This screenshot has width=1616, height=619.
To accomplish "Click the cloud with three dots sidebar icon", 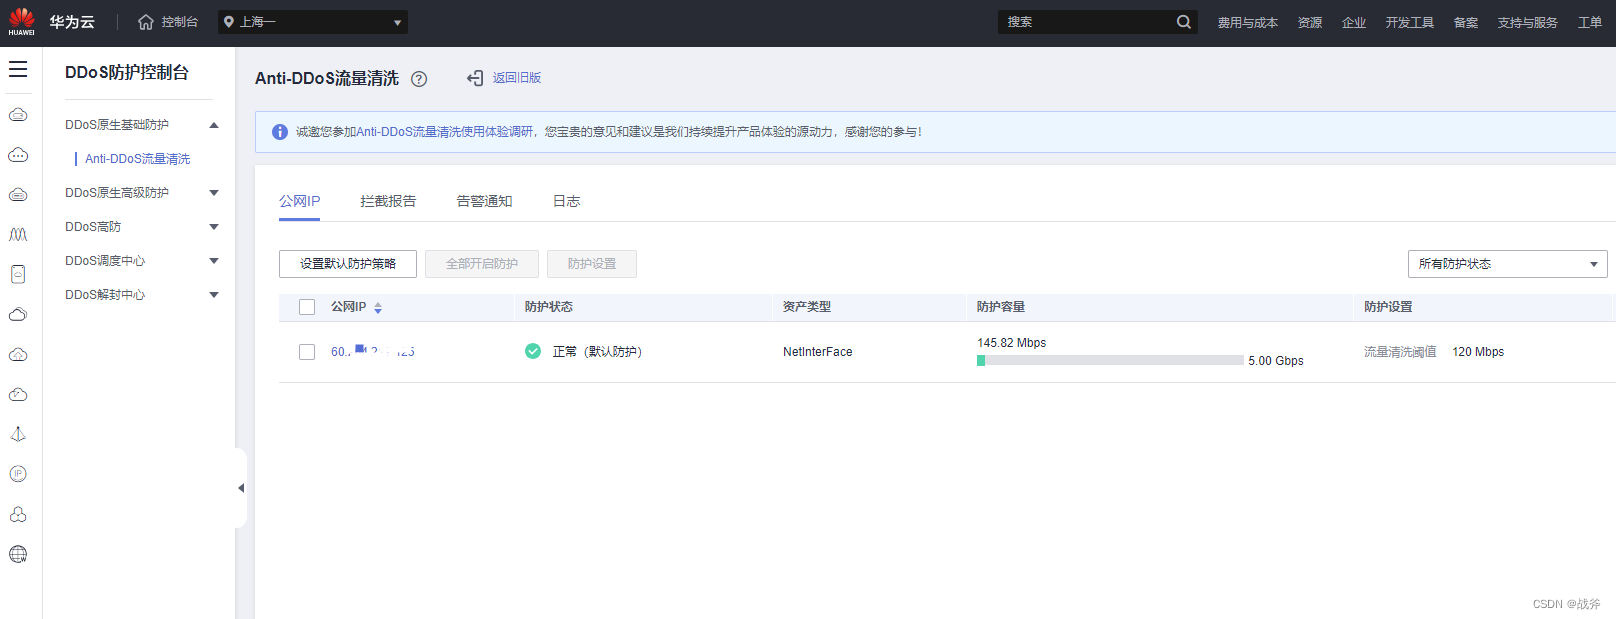I will click(18, 155).
